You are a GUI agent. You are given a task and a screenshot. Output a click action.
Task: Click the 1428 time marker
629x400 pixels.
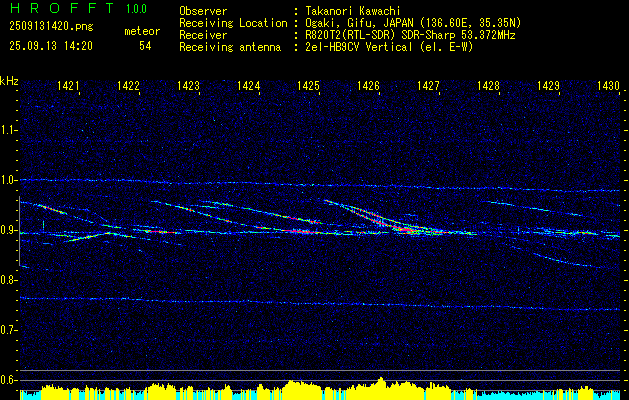[x=489, y=85]
